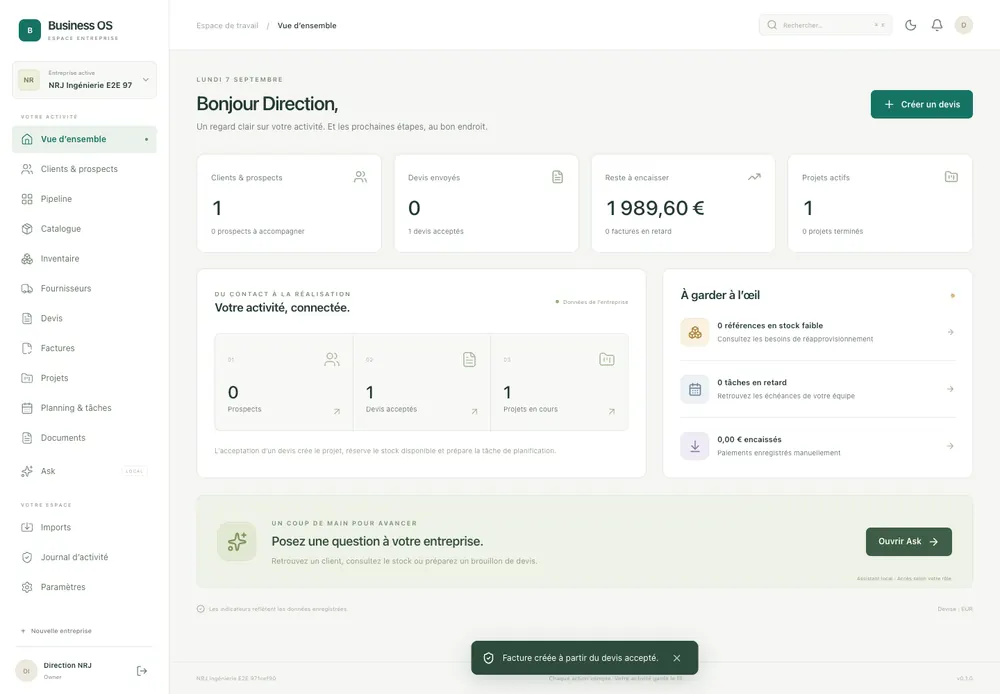Open the company switcher NRJ Ingénierie E2E 97

pos(84,80)
